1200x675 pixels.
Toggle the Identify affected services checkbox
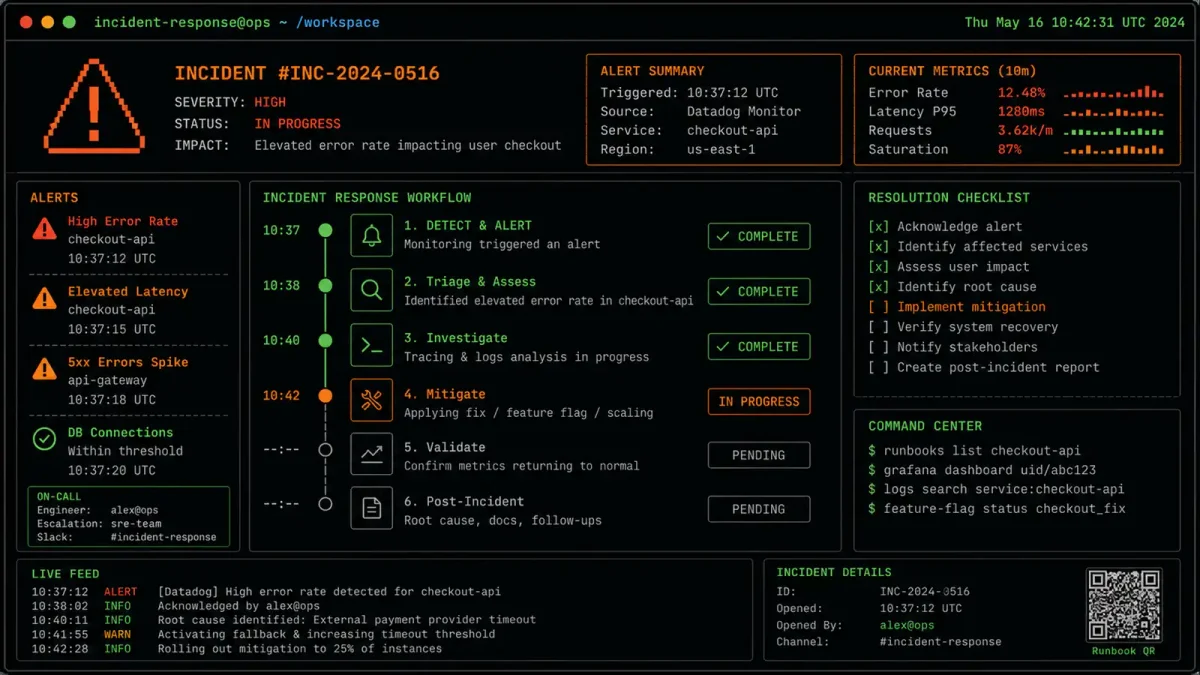[x=878, y=247]
